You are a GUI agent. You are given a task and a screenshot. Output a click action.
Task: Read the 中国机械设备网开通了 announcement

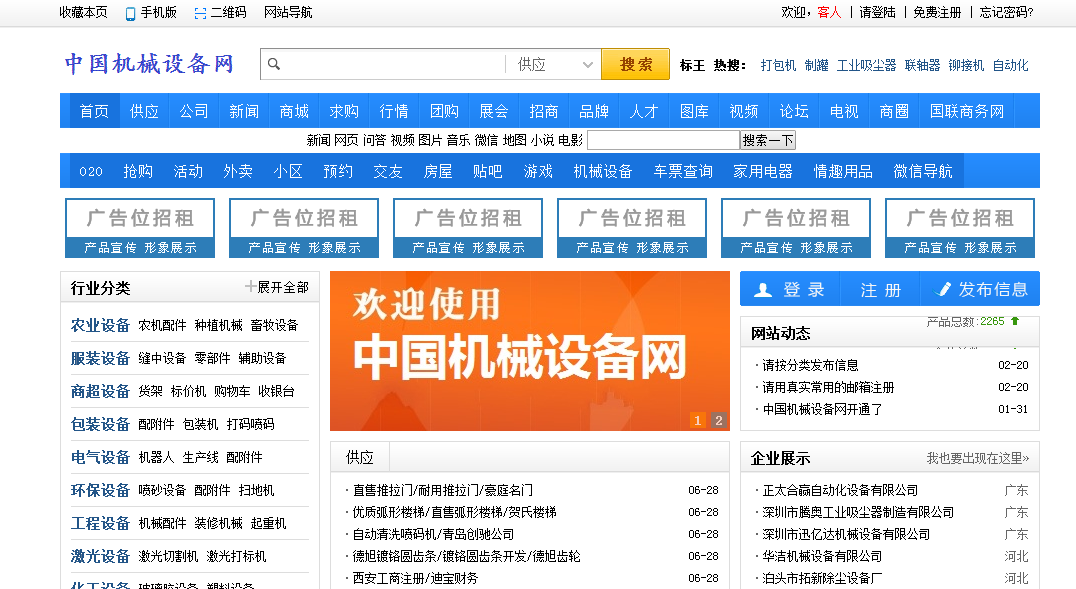[822, 407]
